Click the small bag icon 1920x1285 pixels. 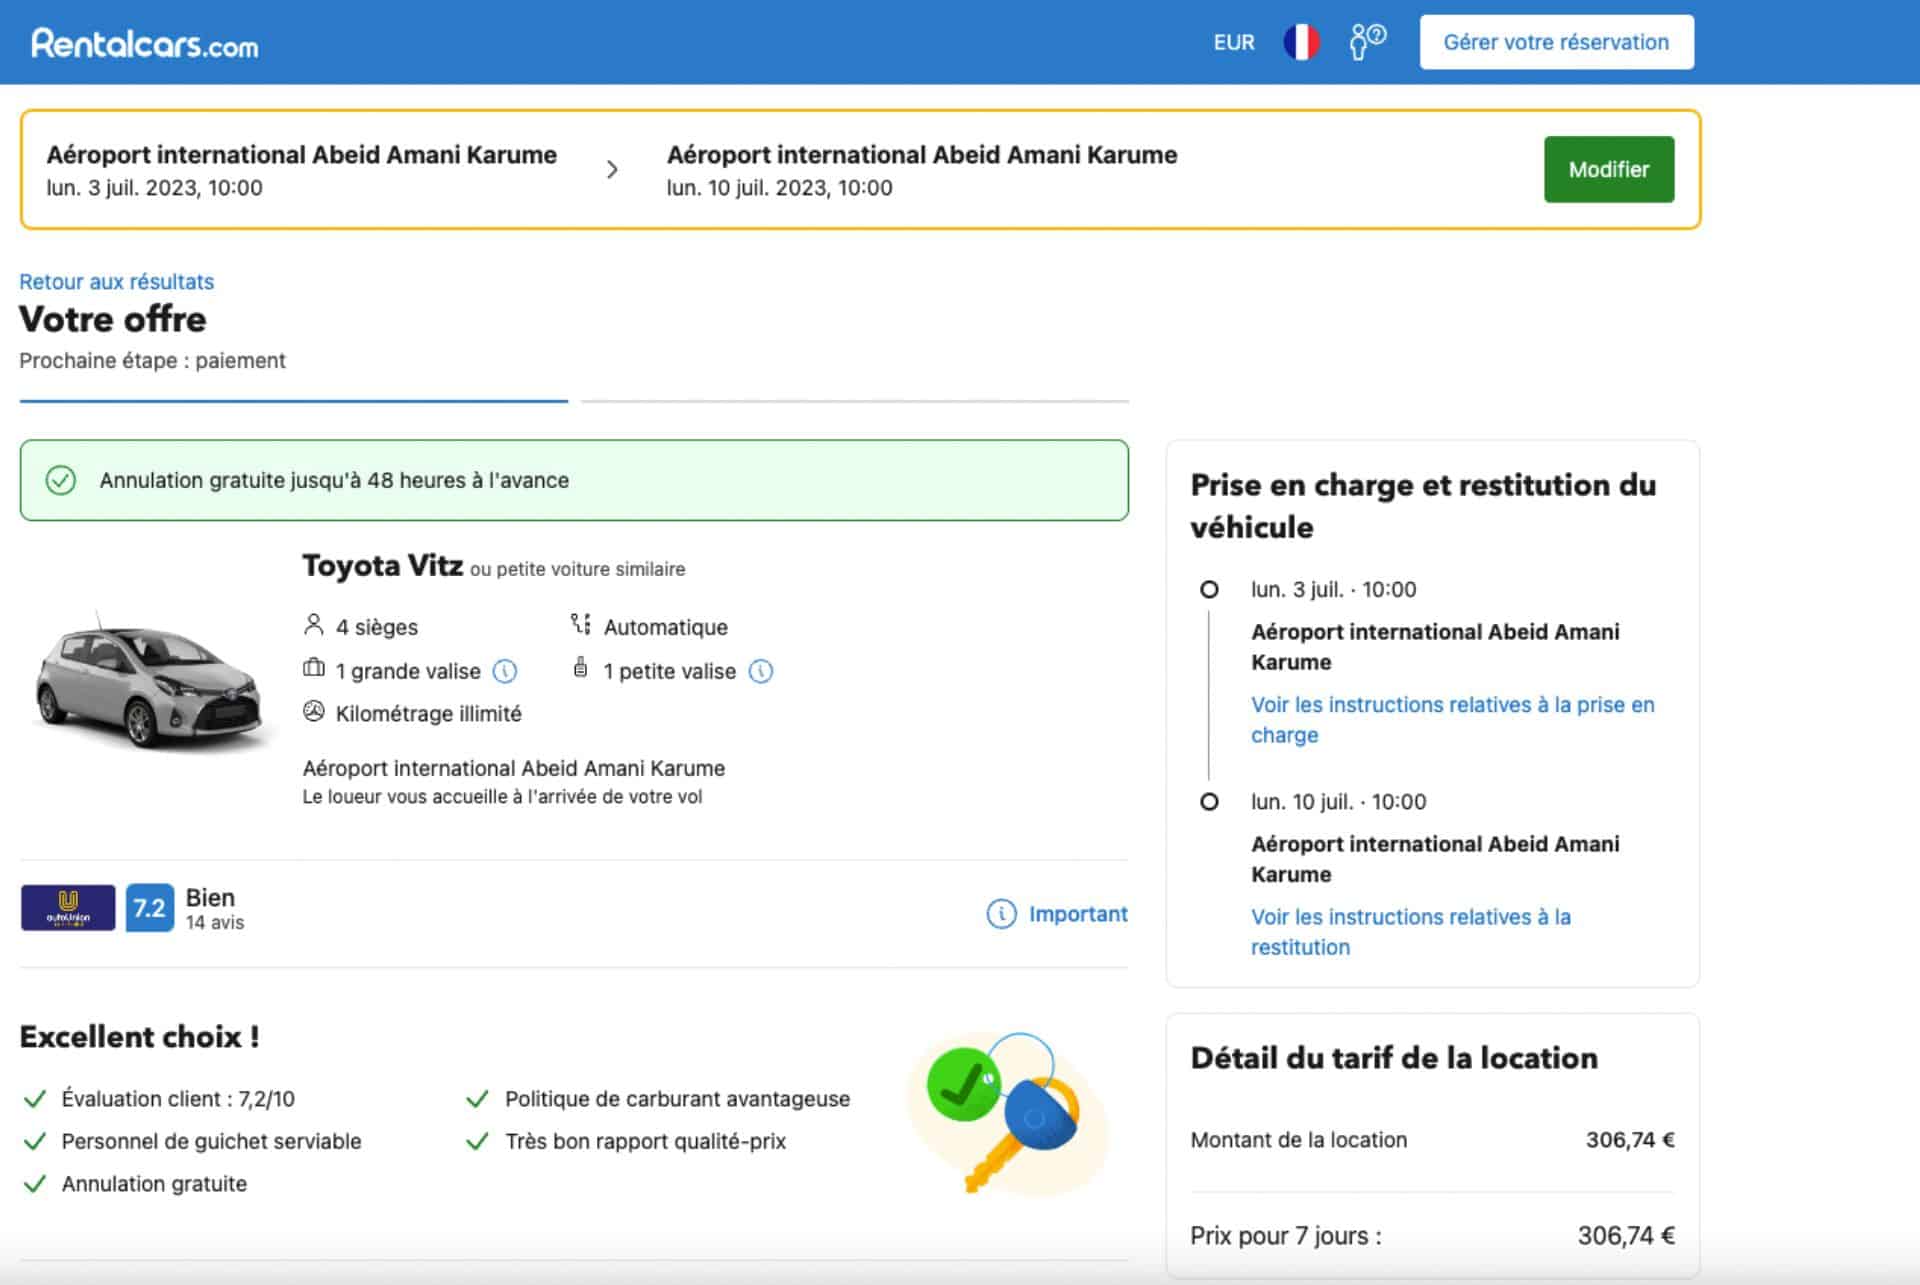[580, 667]
